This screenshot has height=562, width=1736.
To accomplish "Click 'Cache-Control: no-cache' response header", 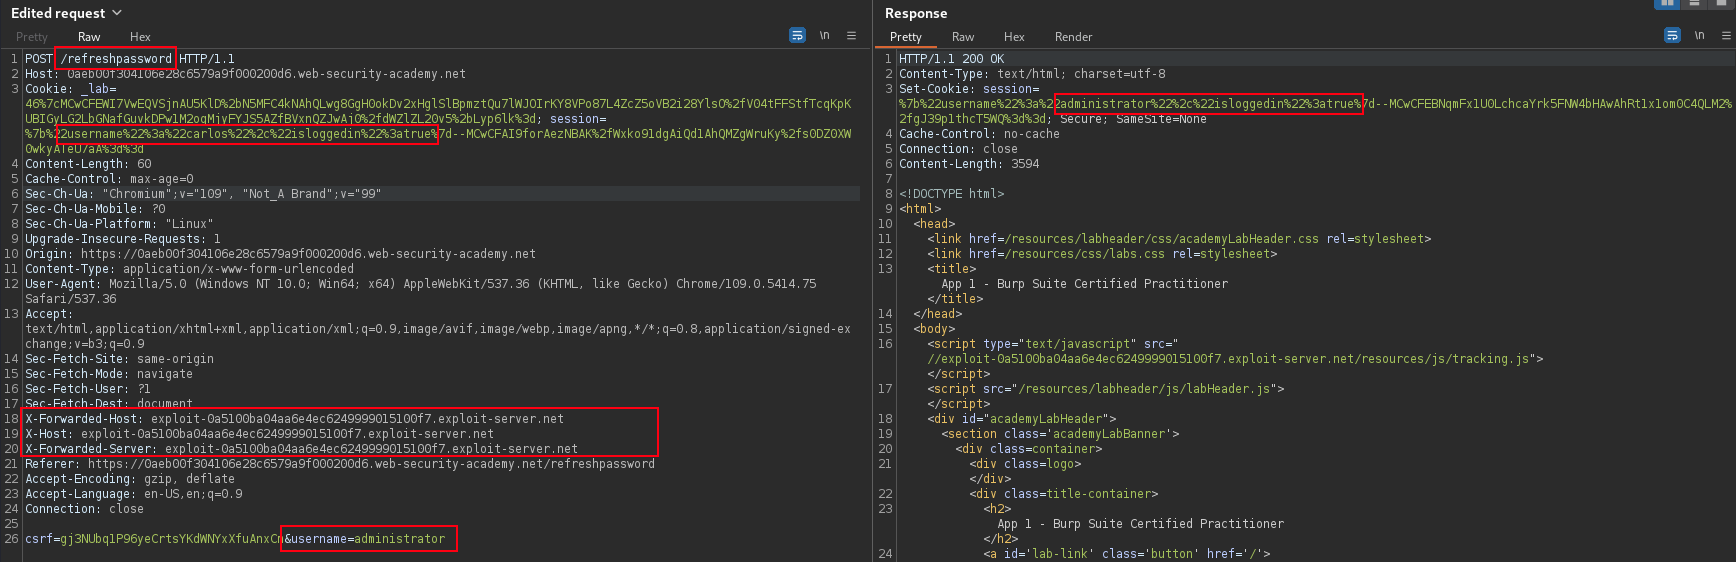I will [x=979, y=134].
